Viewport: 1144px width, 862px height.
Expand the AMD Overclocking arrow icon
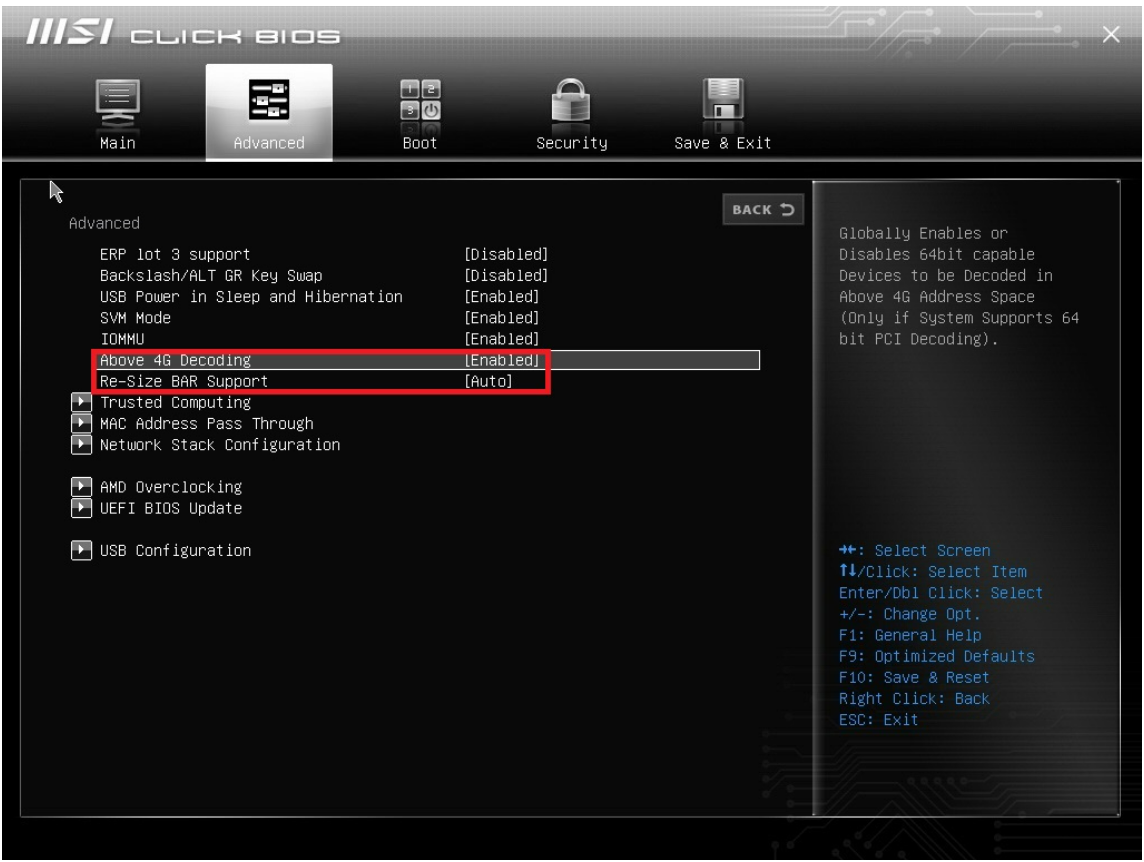click(x=81, y=487)
